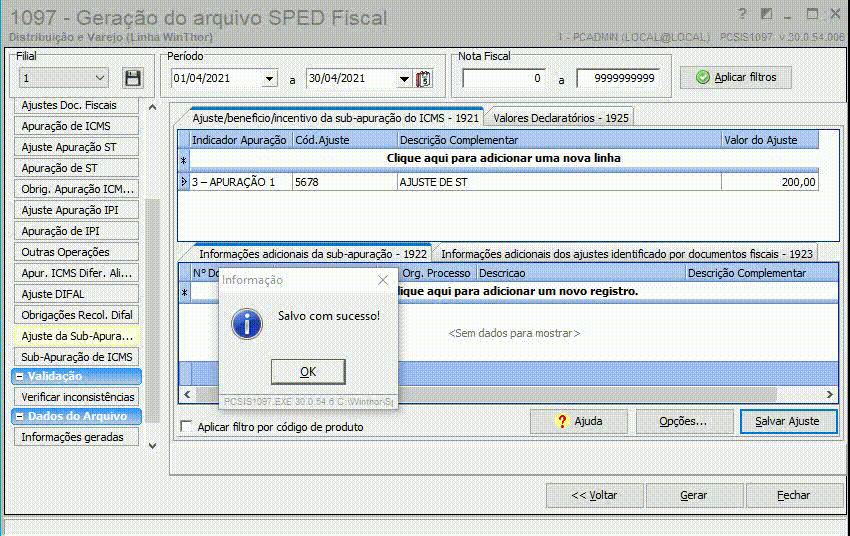Open Informações geradas sidebar item

coord(76,437)
